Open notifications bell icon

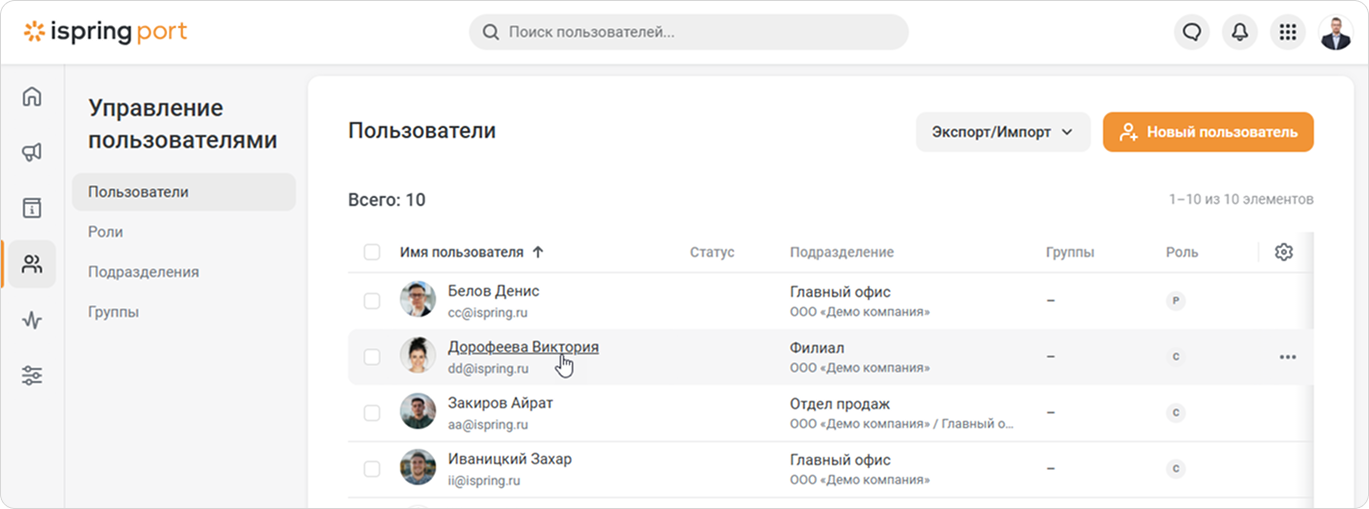(x=1240, y=32)
